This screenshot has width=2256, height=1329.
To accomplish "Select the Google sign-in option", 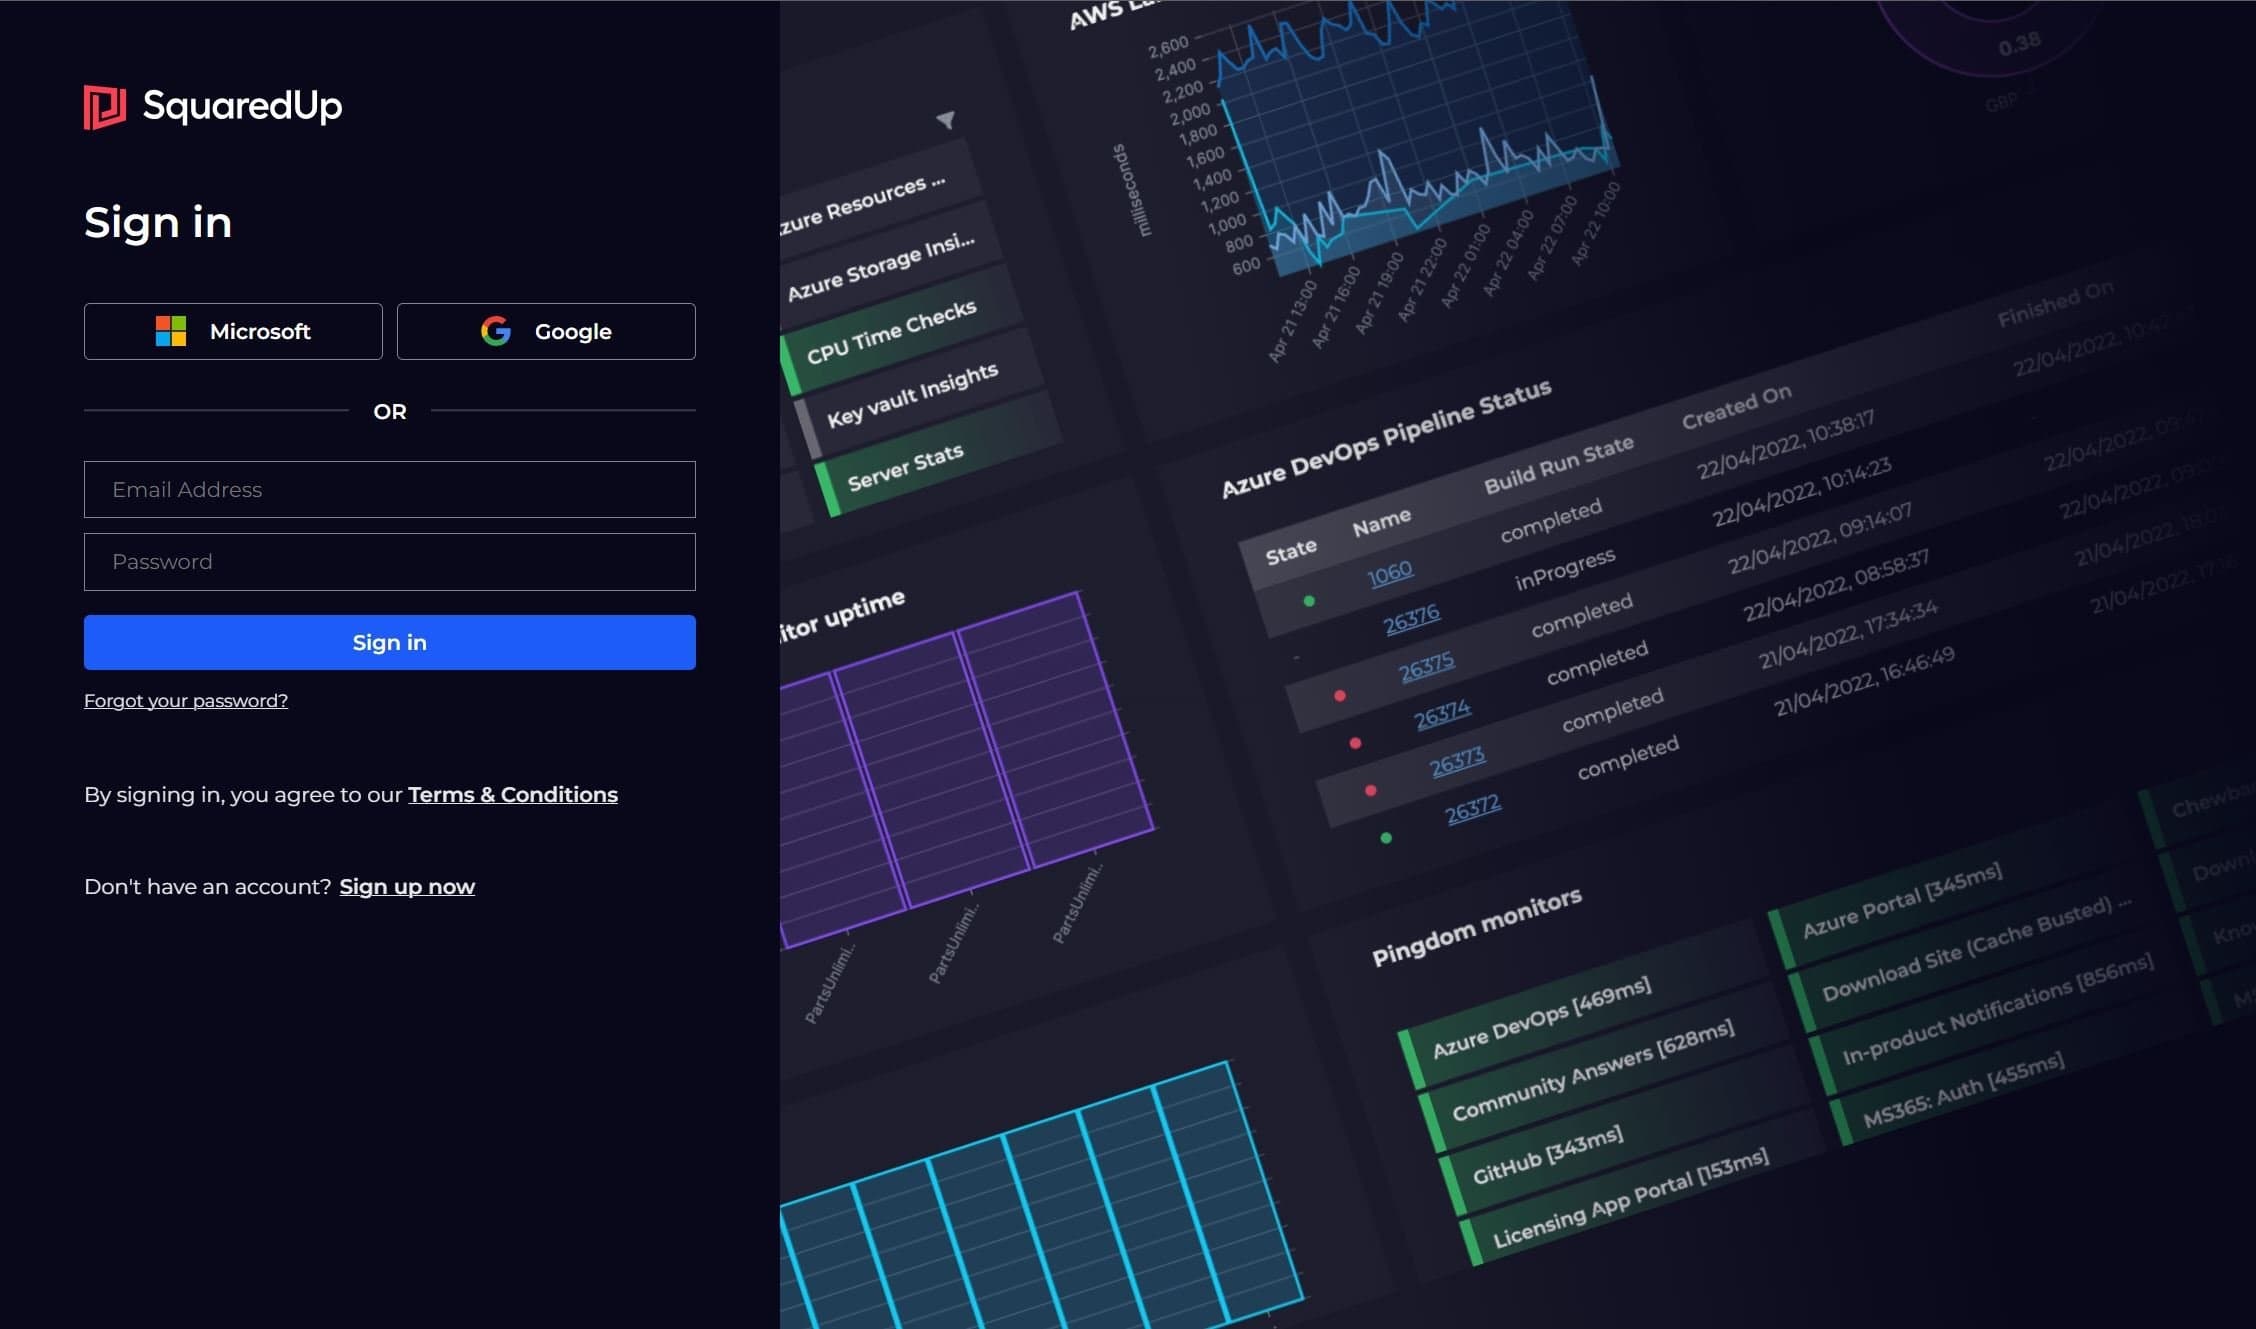I will click(546, 331).
